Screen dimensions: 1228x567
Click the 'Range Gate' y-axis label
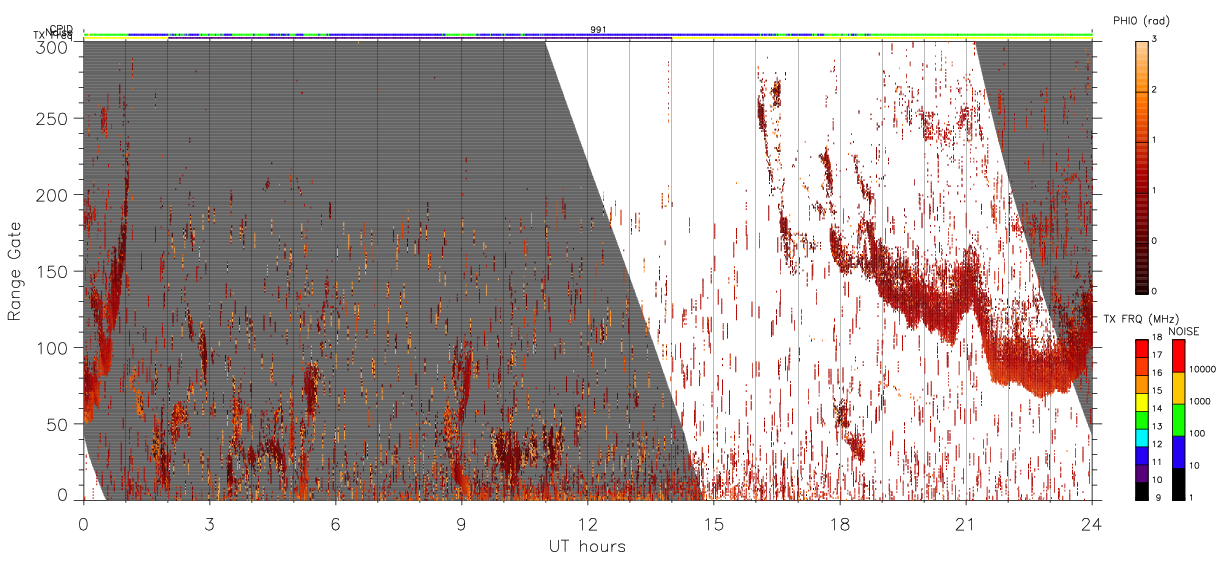click(15, 270)
